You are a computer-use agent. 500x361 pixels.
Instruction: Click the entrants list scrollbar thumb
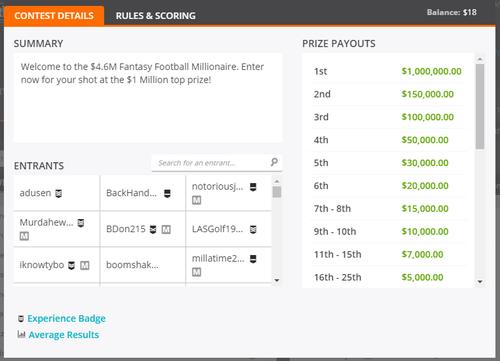coord(277,192)
